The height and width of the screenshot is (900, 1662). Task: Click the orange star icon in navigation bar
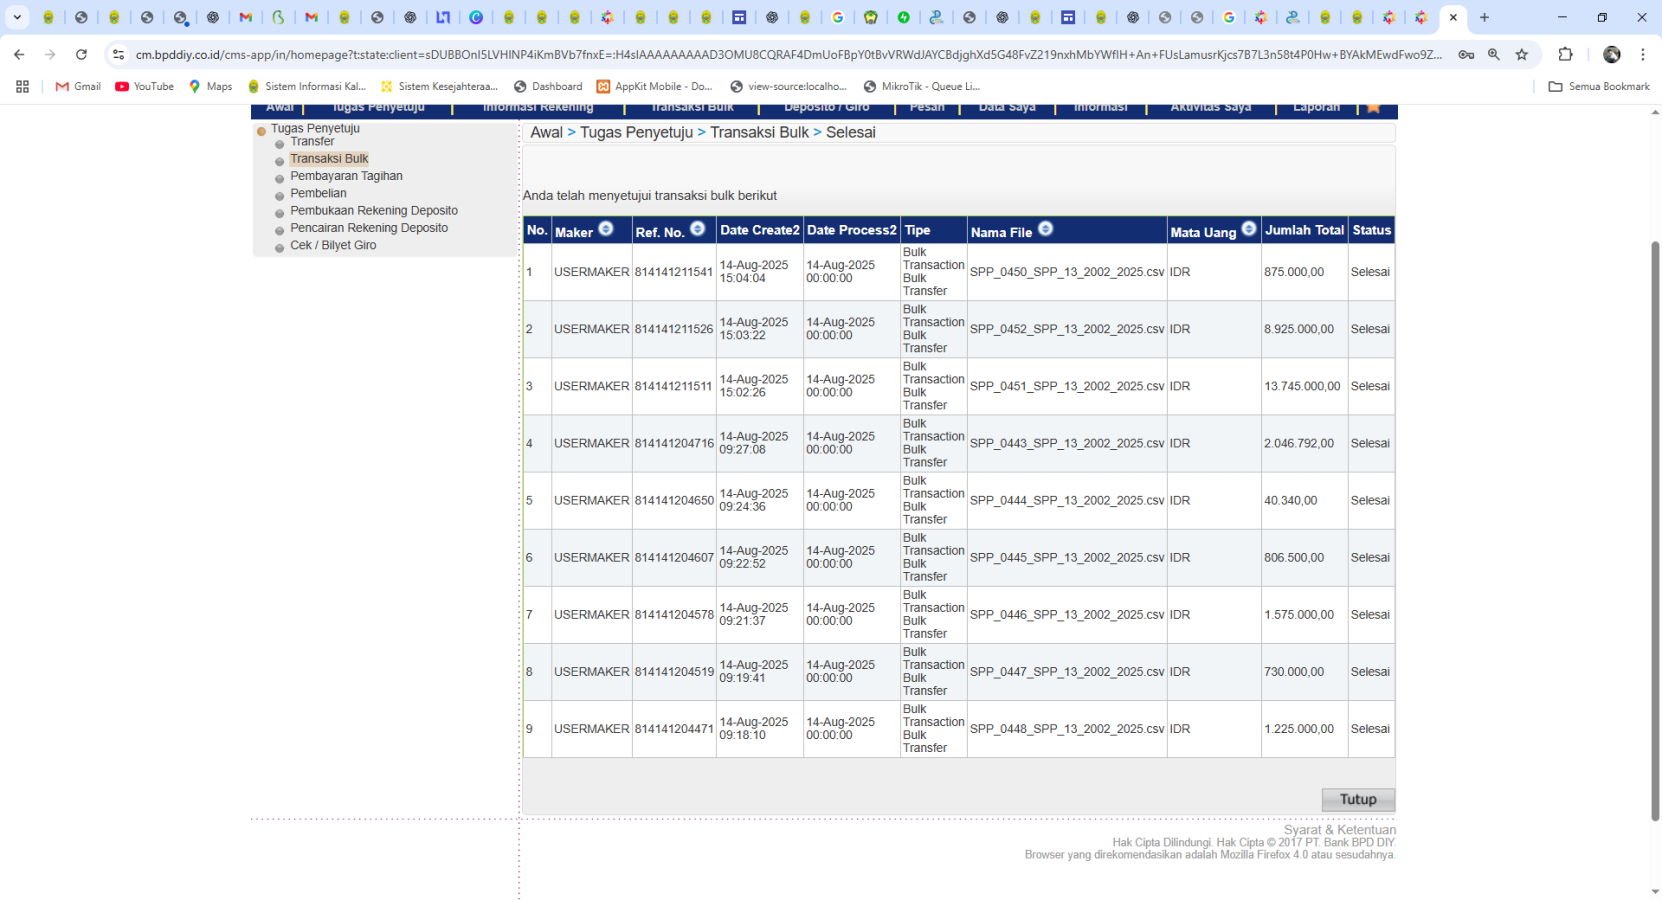point(1373,108)
